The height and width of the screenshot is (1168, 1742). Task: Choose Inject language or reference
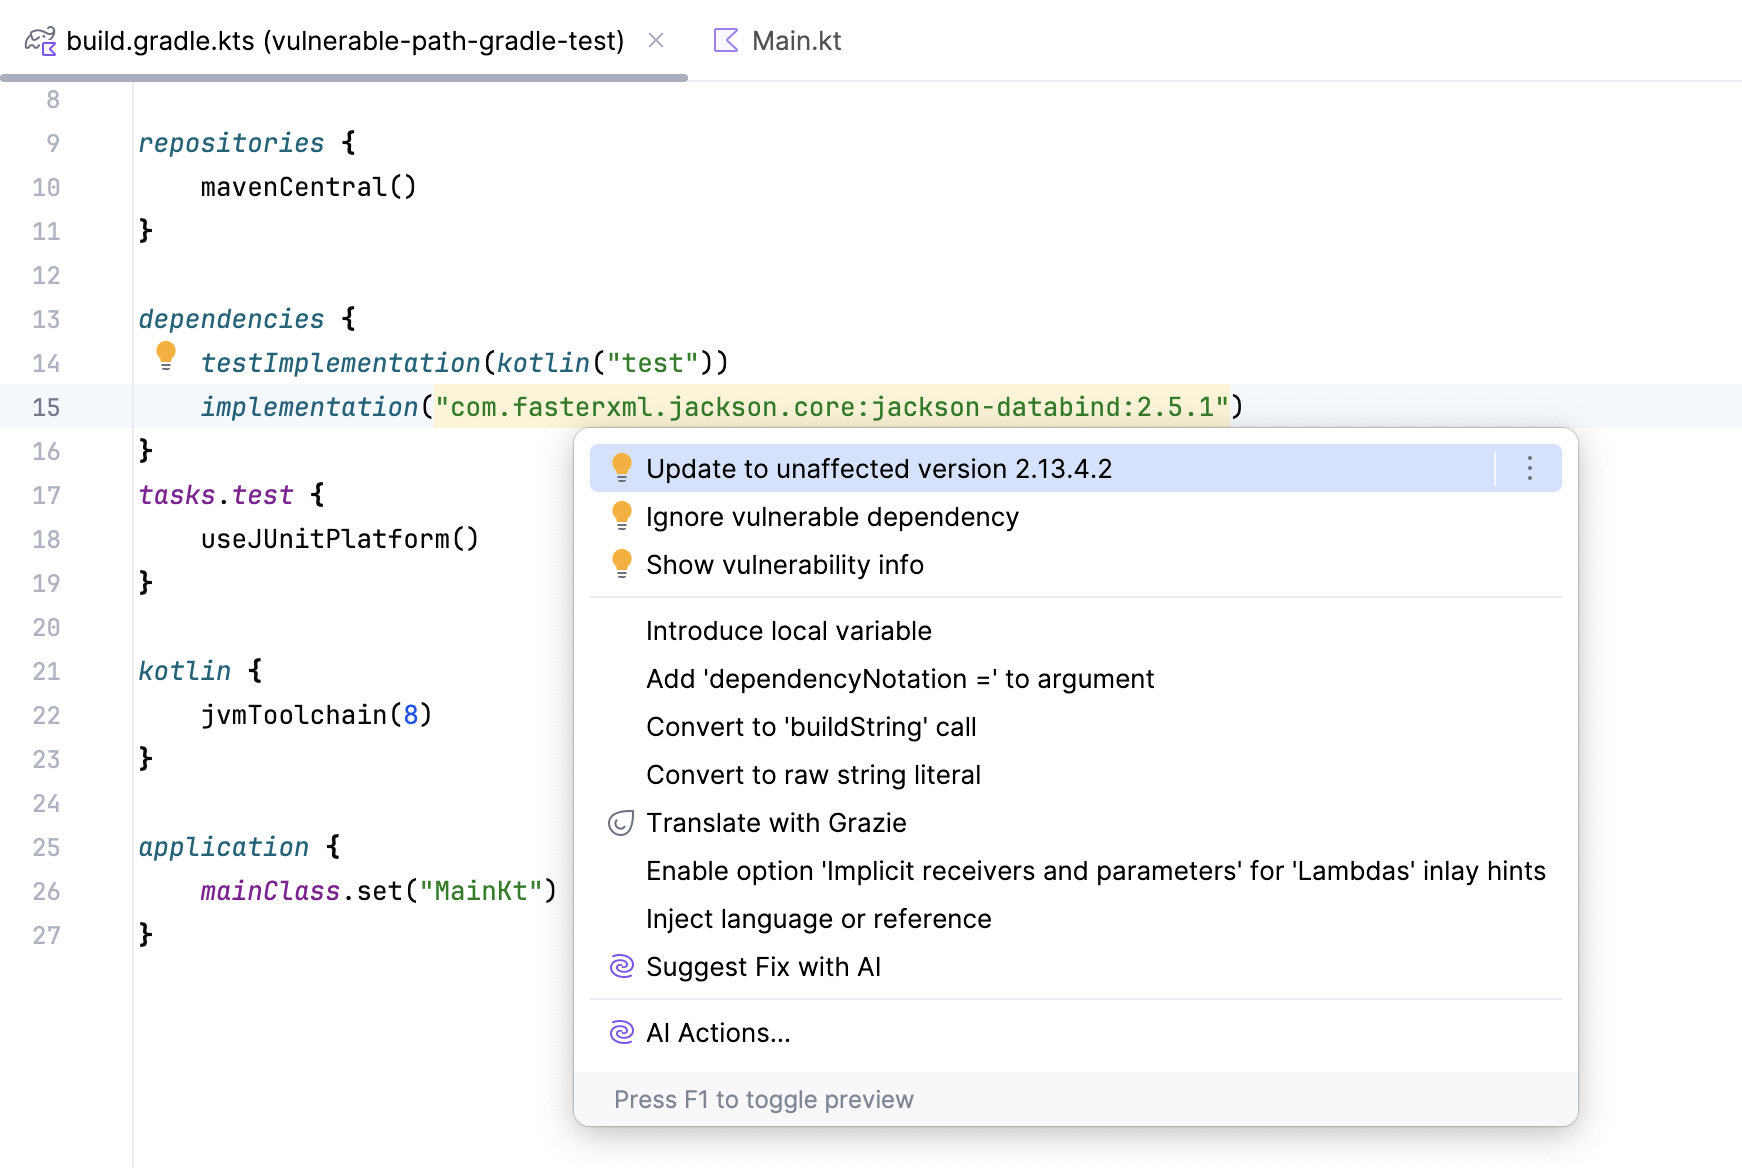pyautogui.click(x=818, y=919)
